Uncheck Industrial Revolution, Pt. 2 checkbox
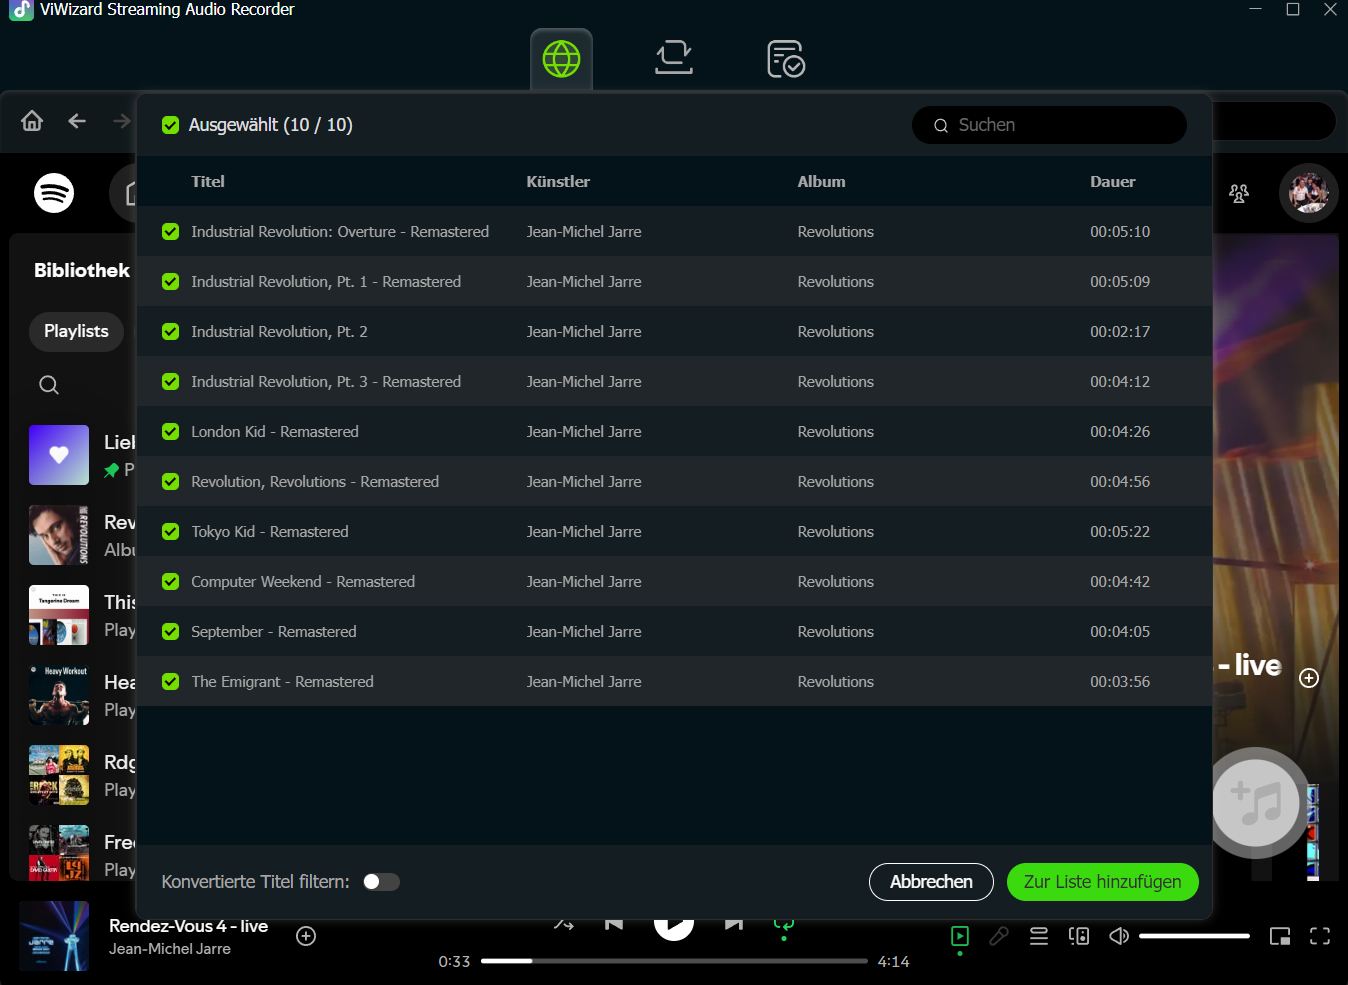 (170, 332)
